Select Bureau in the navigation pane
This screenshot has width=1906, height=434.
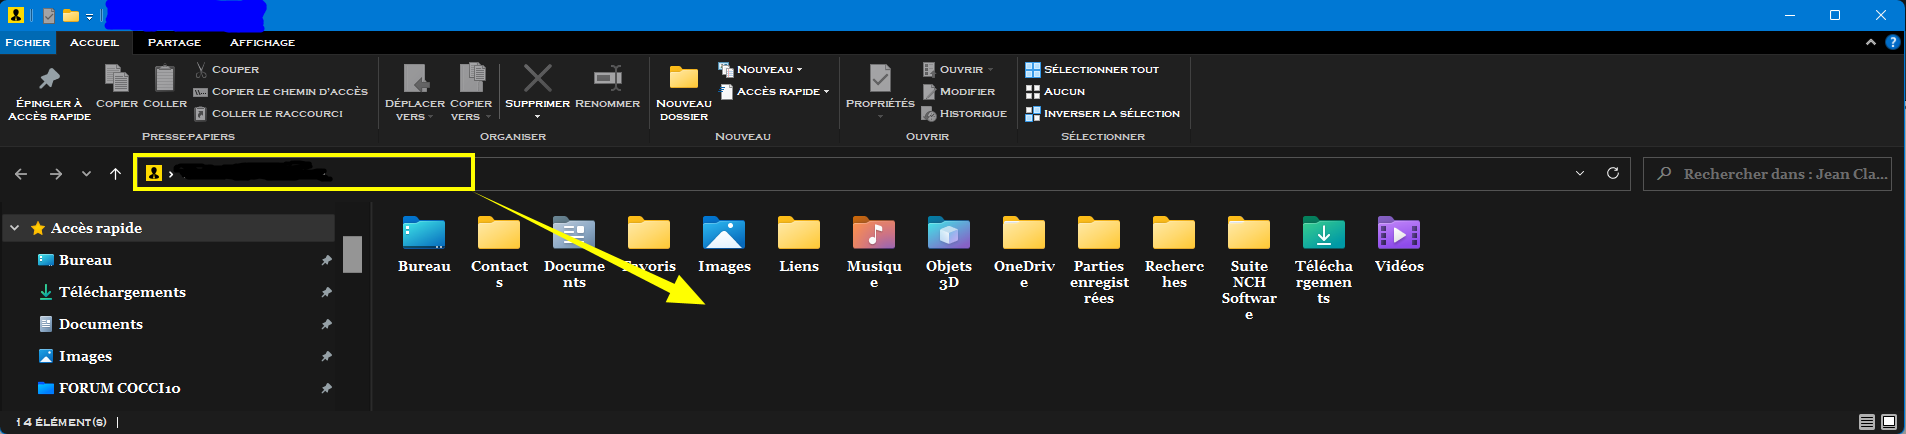85,260
